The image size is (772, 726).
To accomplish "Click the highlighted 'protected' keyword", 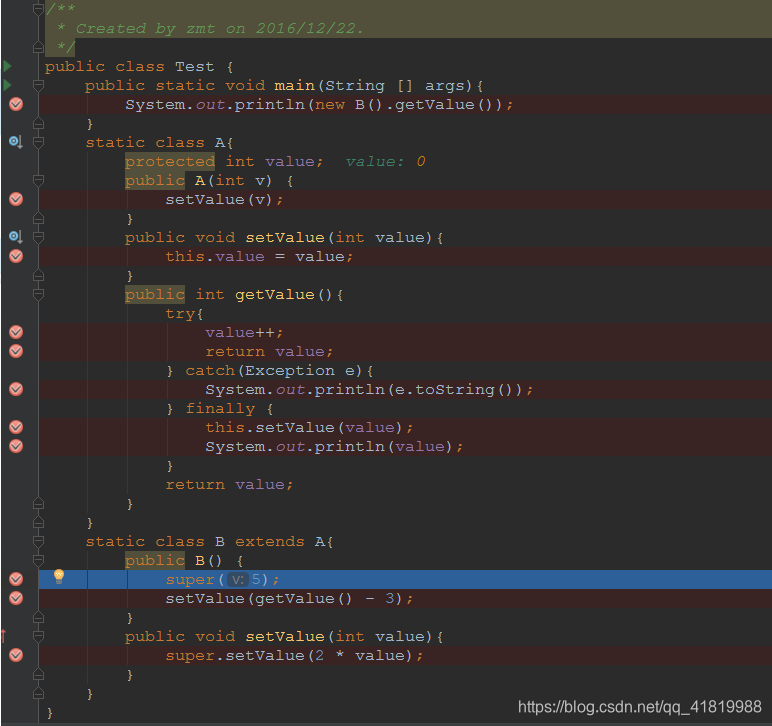I will tap(170, 161).
